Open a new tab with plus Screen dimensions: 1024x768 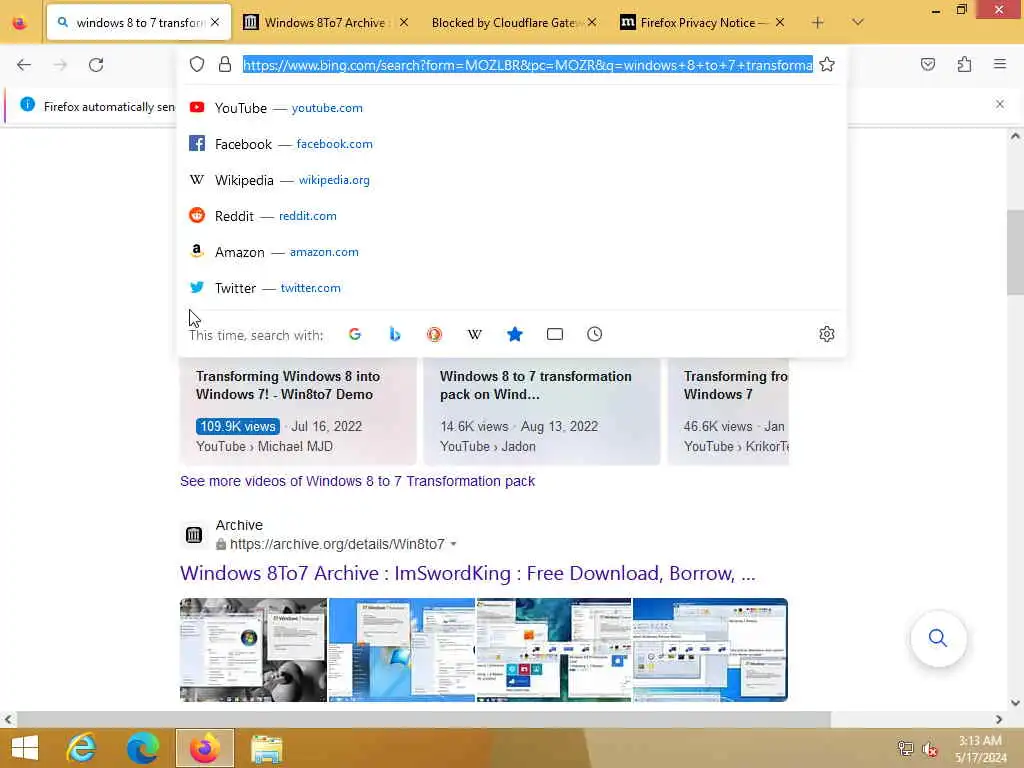(x=818, y=23)
